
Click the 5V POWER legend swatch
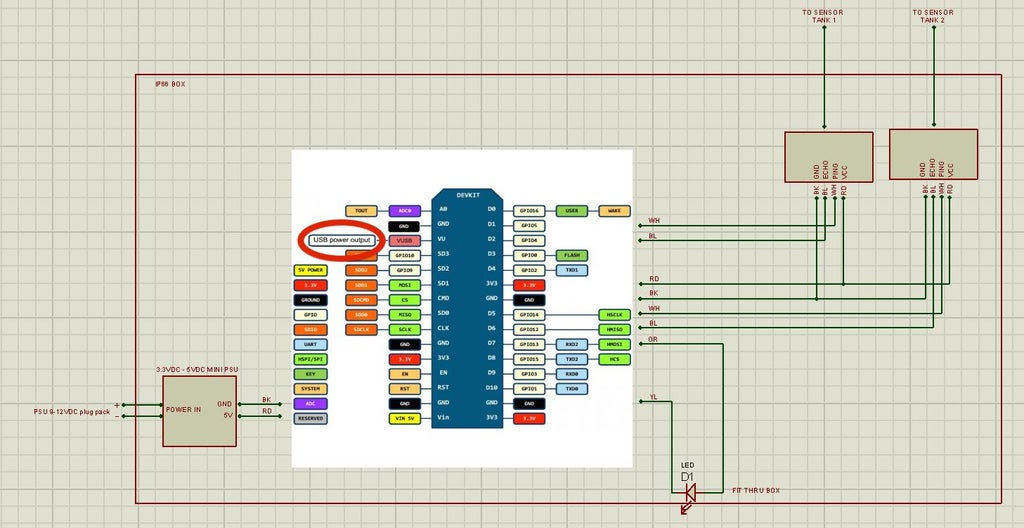point(310,270)
